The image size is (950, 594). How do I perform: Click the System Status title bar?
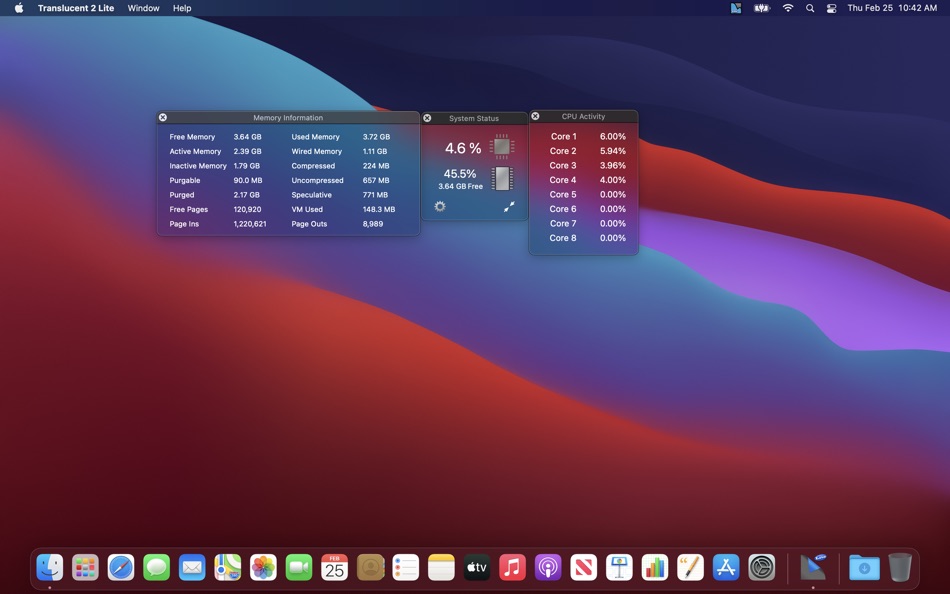coord(474,118)
